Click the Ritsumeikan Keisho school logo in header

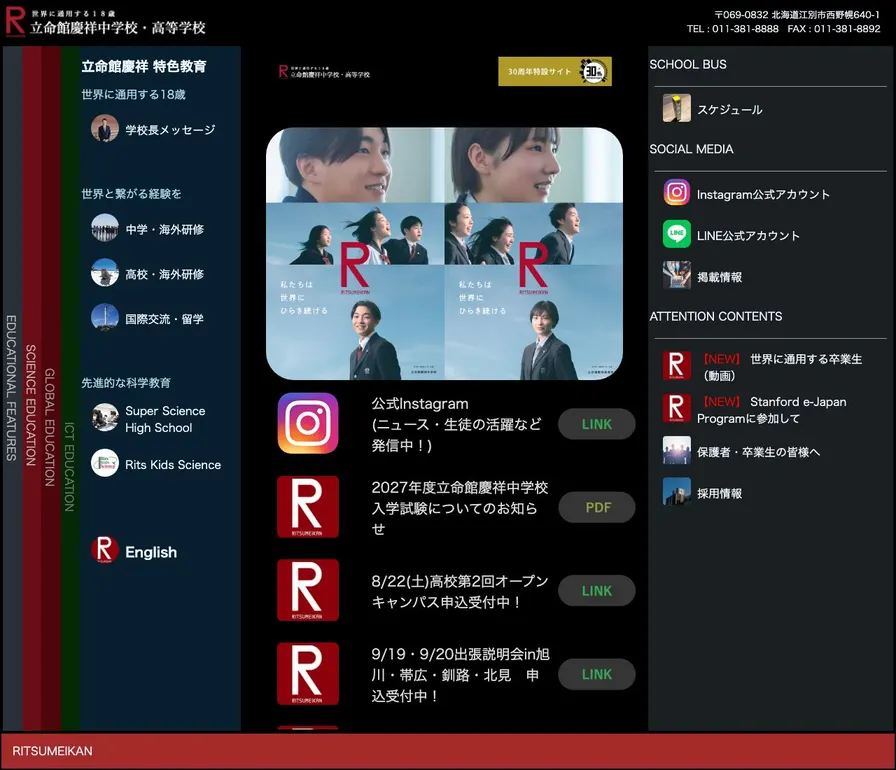pos(105,22)
